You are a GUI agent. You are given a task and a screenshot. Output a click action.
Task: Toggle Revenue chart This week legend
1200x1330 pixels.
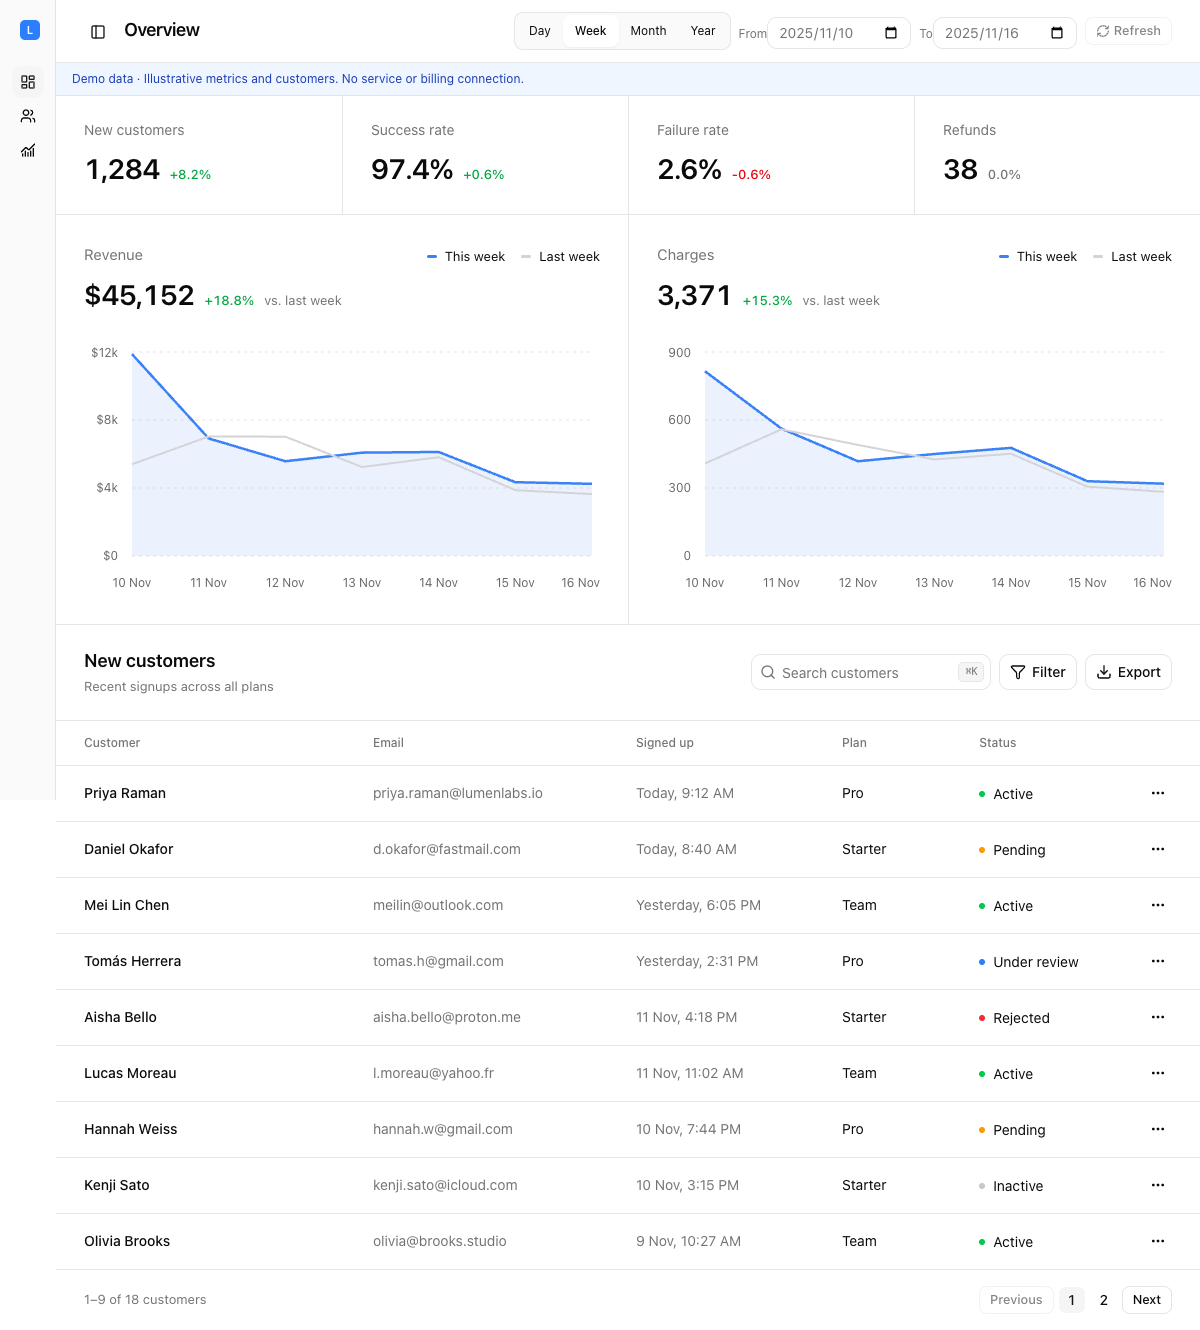point(466,257)
